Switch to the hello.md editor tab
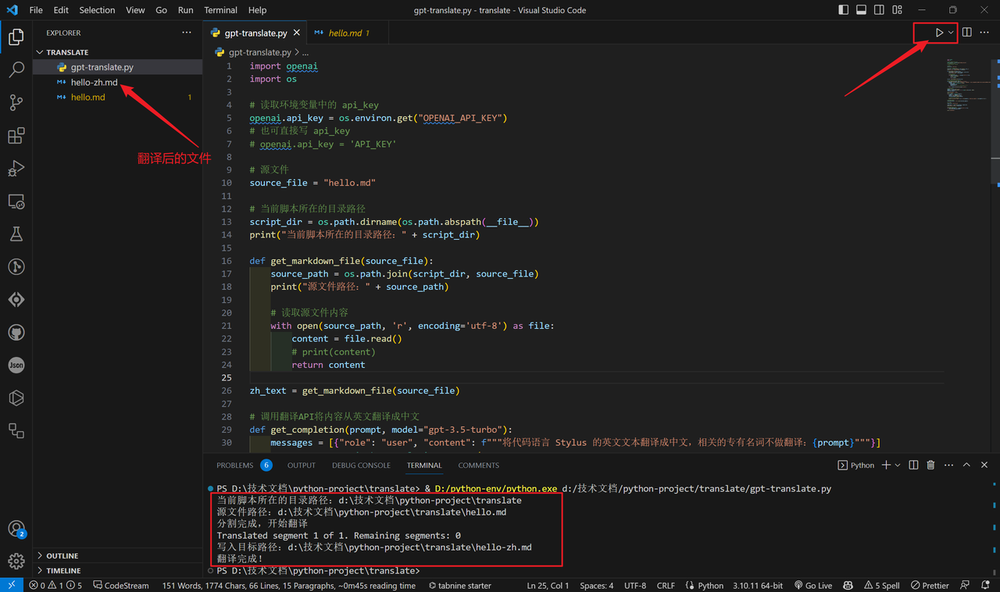Viewport: 1000px width, 592px height. tap(345, 33)
